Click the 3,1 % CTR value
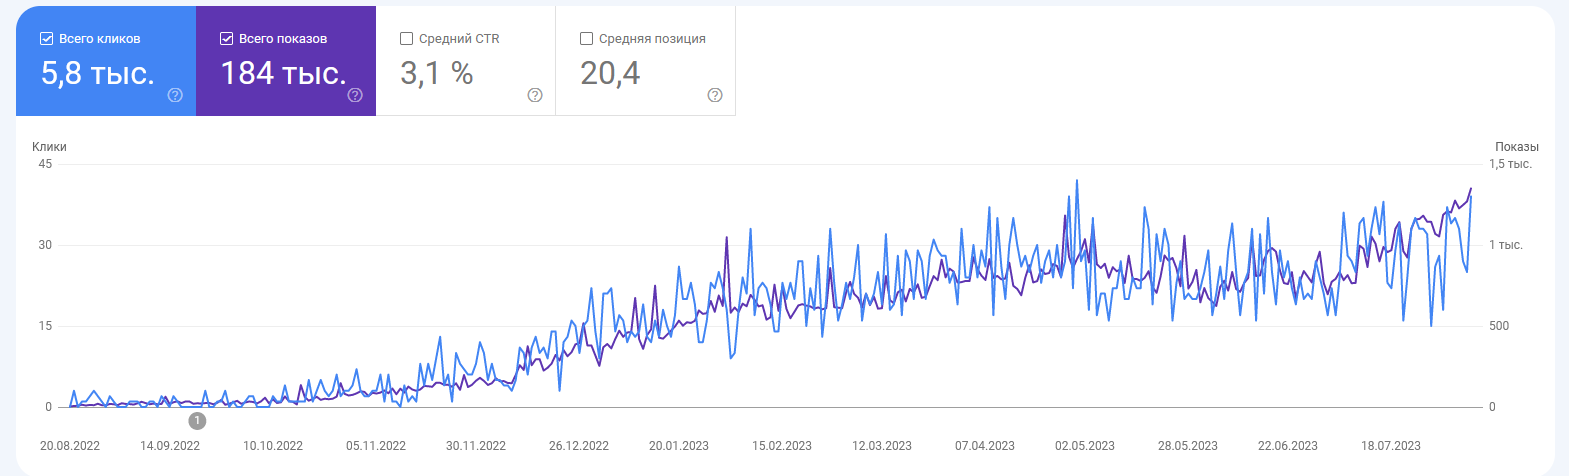Image resolution: width=1569 pixels, height=476 pixels. (x=436, y=73)
